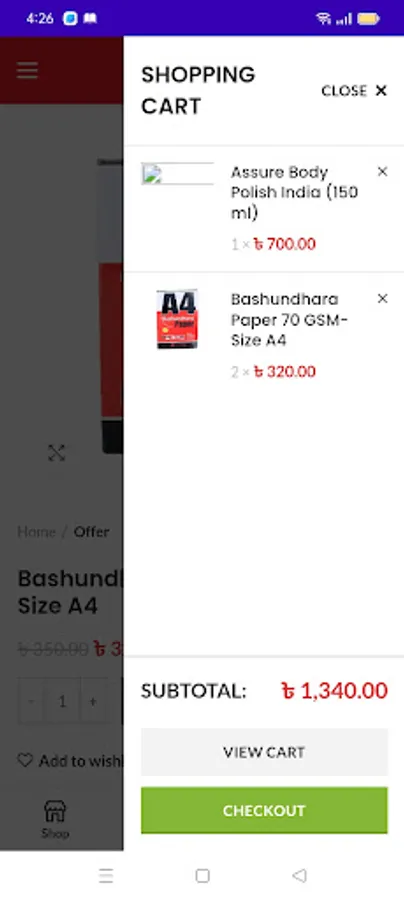The image size is (404, 900).
Task: Increase quantity with the plus stepper
Action: coord(93,701)
